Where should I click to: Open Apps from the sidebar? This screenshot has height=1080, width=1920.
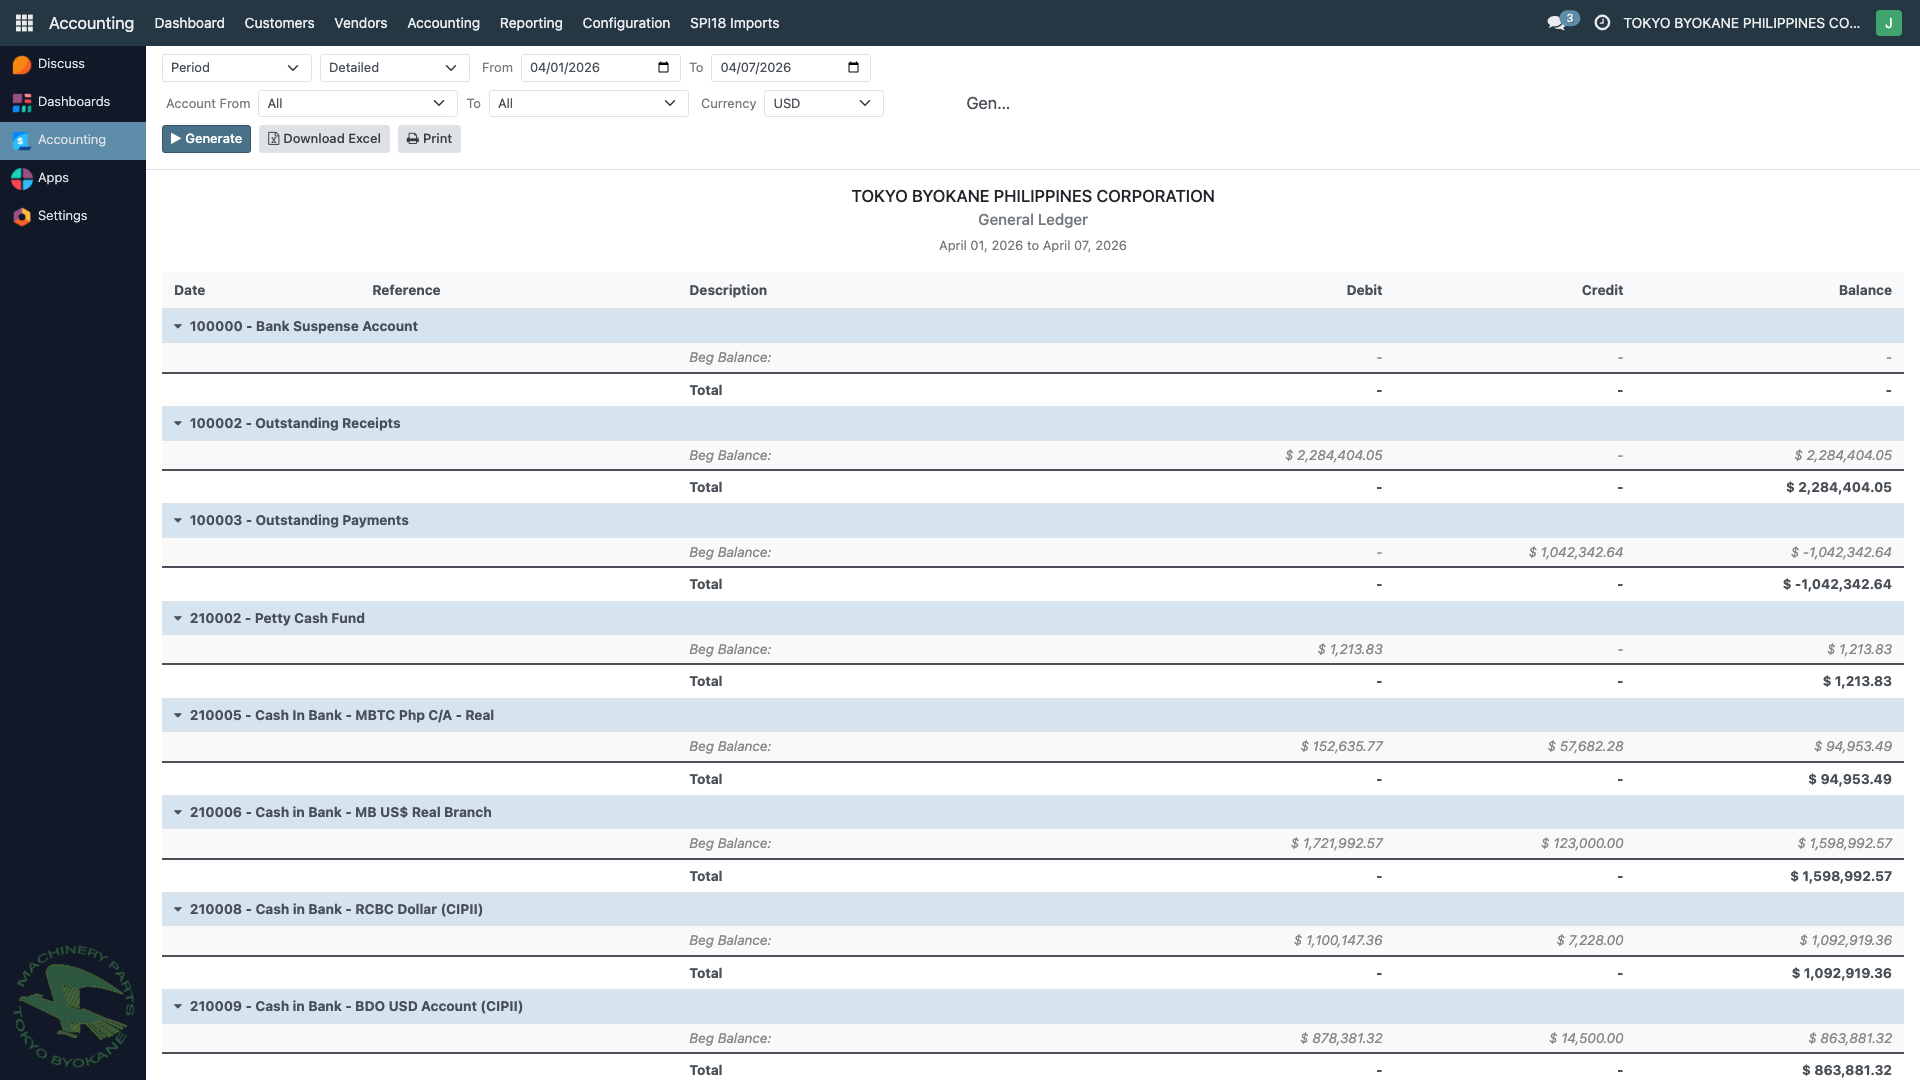pos(54,177)
